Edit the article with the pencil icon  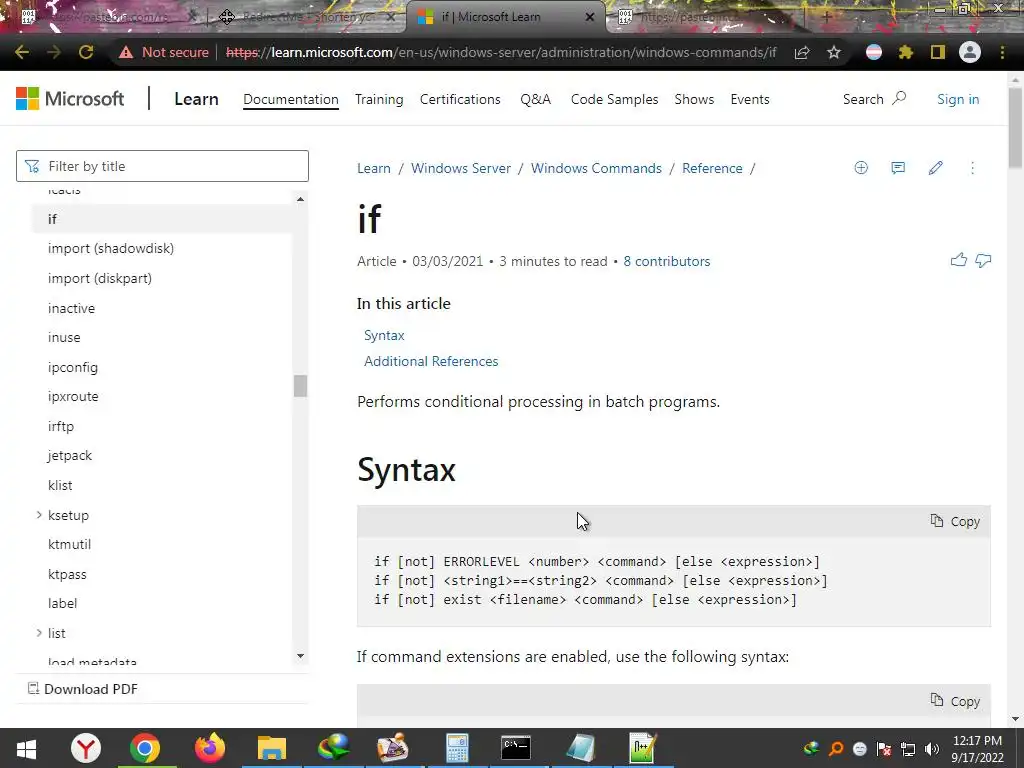pos(935,168)
